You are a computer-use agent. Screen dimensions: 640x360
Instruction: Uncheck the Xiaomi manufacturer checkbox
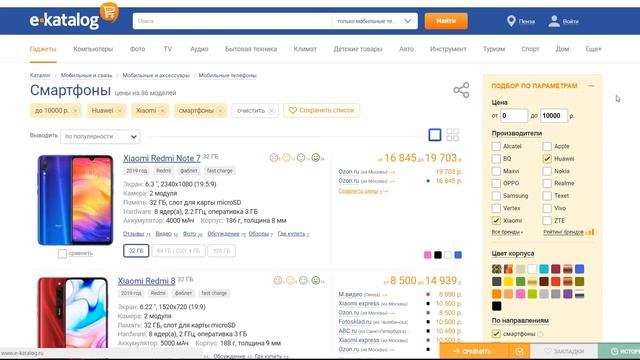(x=496, y=220)
